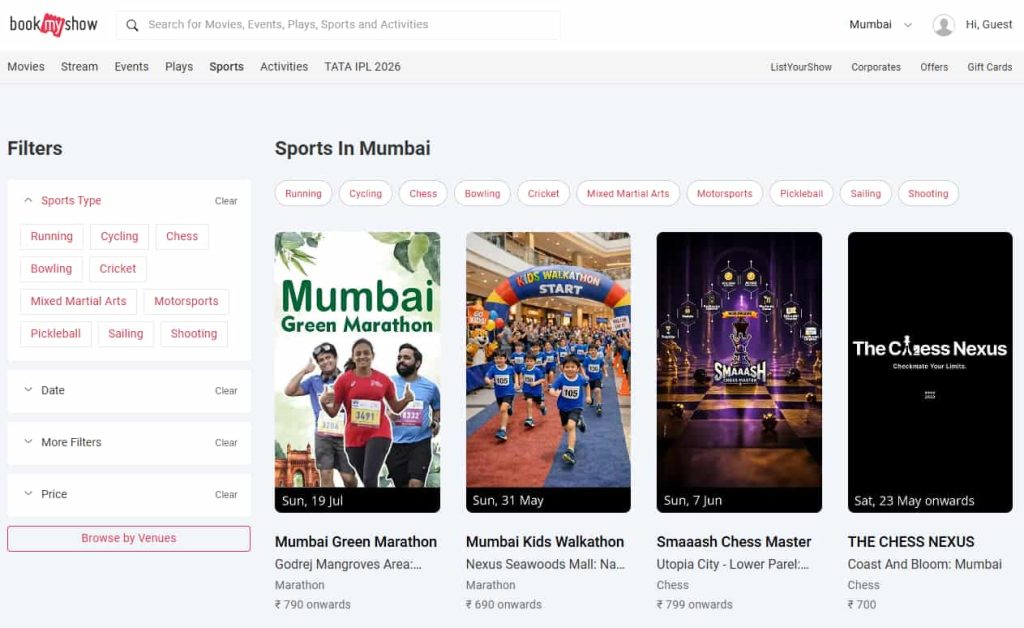This screenshot has width=1024, height=628.
Task: Click the Hi, Guest label
Action: [989, 25]
